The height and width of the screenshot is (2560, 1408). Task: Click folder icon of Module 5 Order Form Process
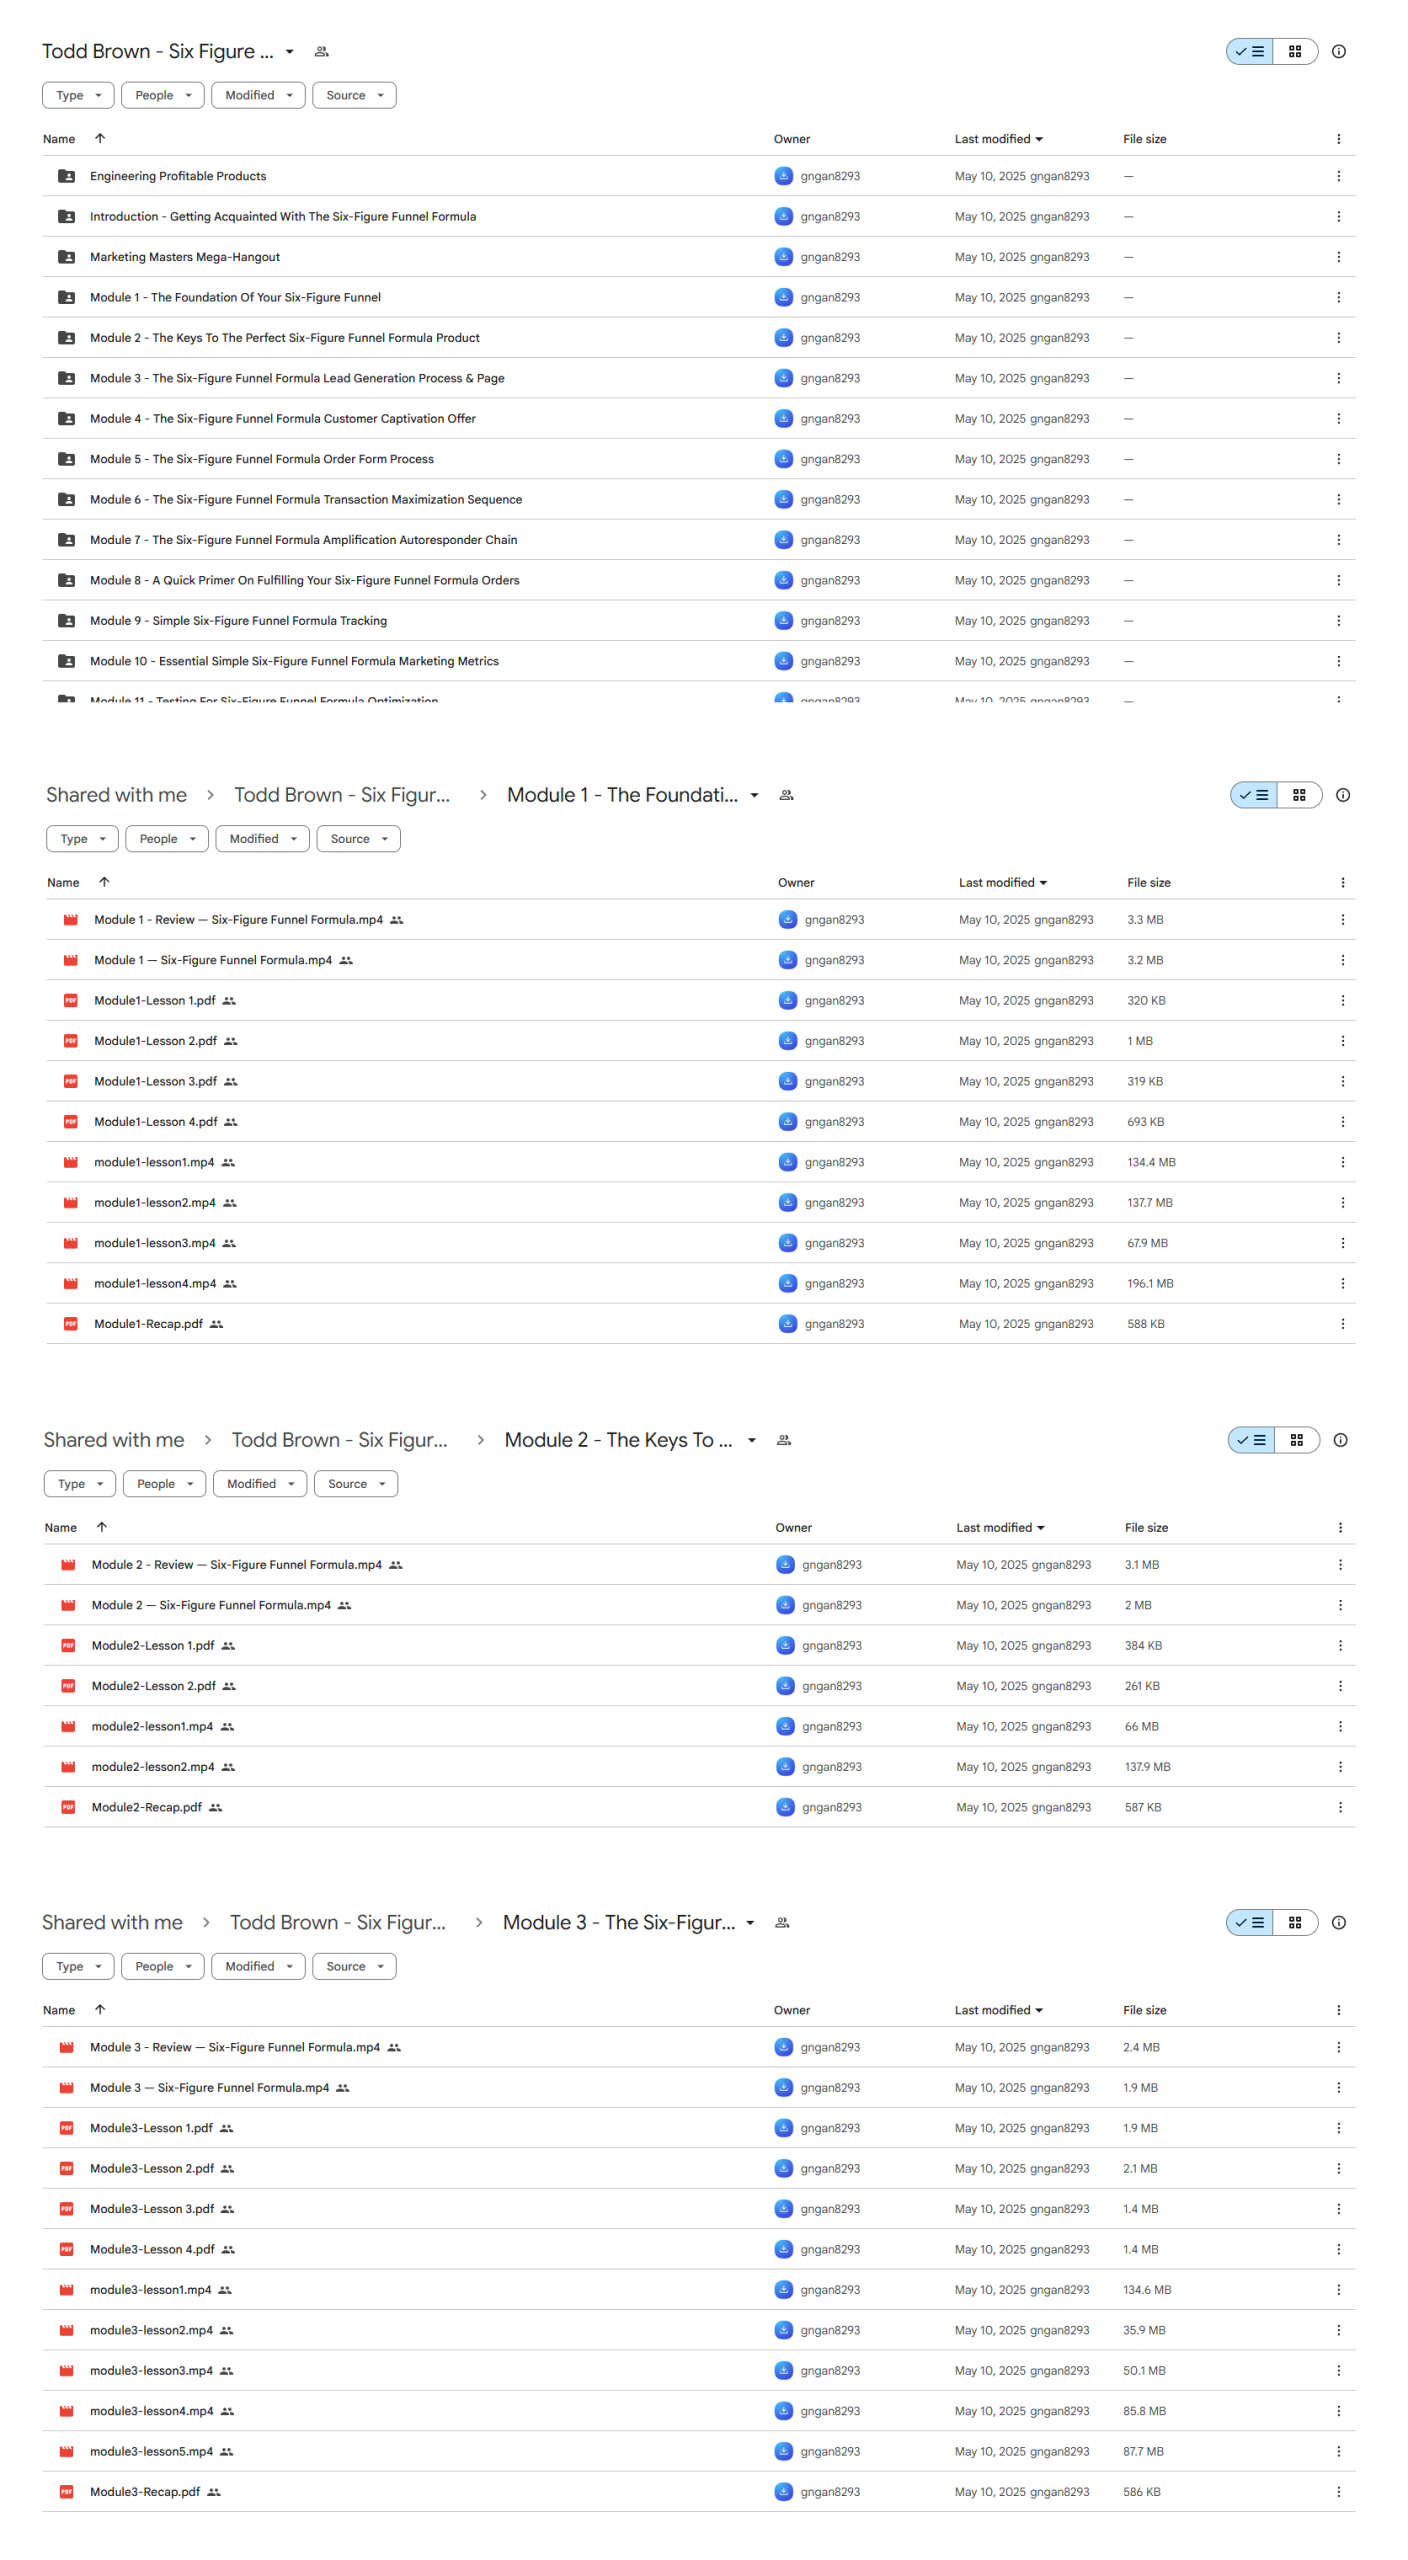(x=66, y=459)
